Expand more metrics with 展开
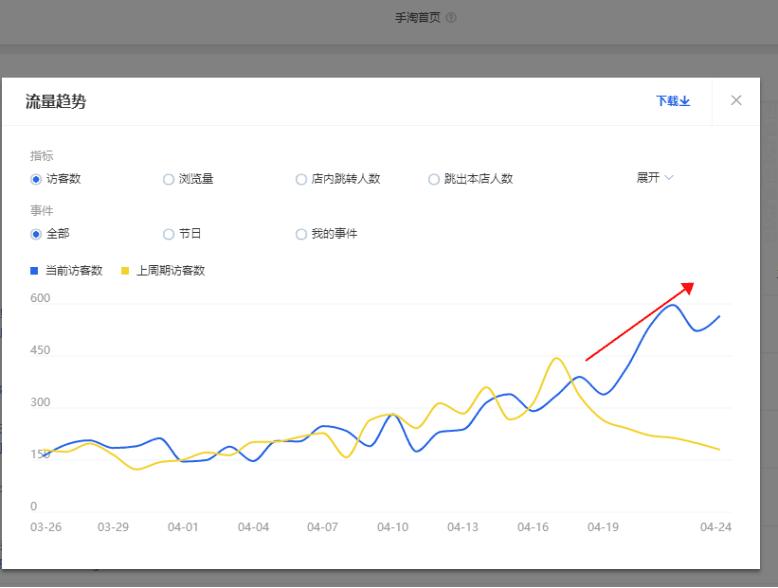 coord(654,178)
